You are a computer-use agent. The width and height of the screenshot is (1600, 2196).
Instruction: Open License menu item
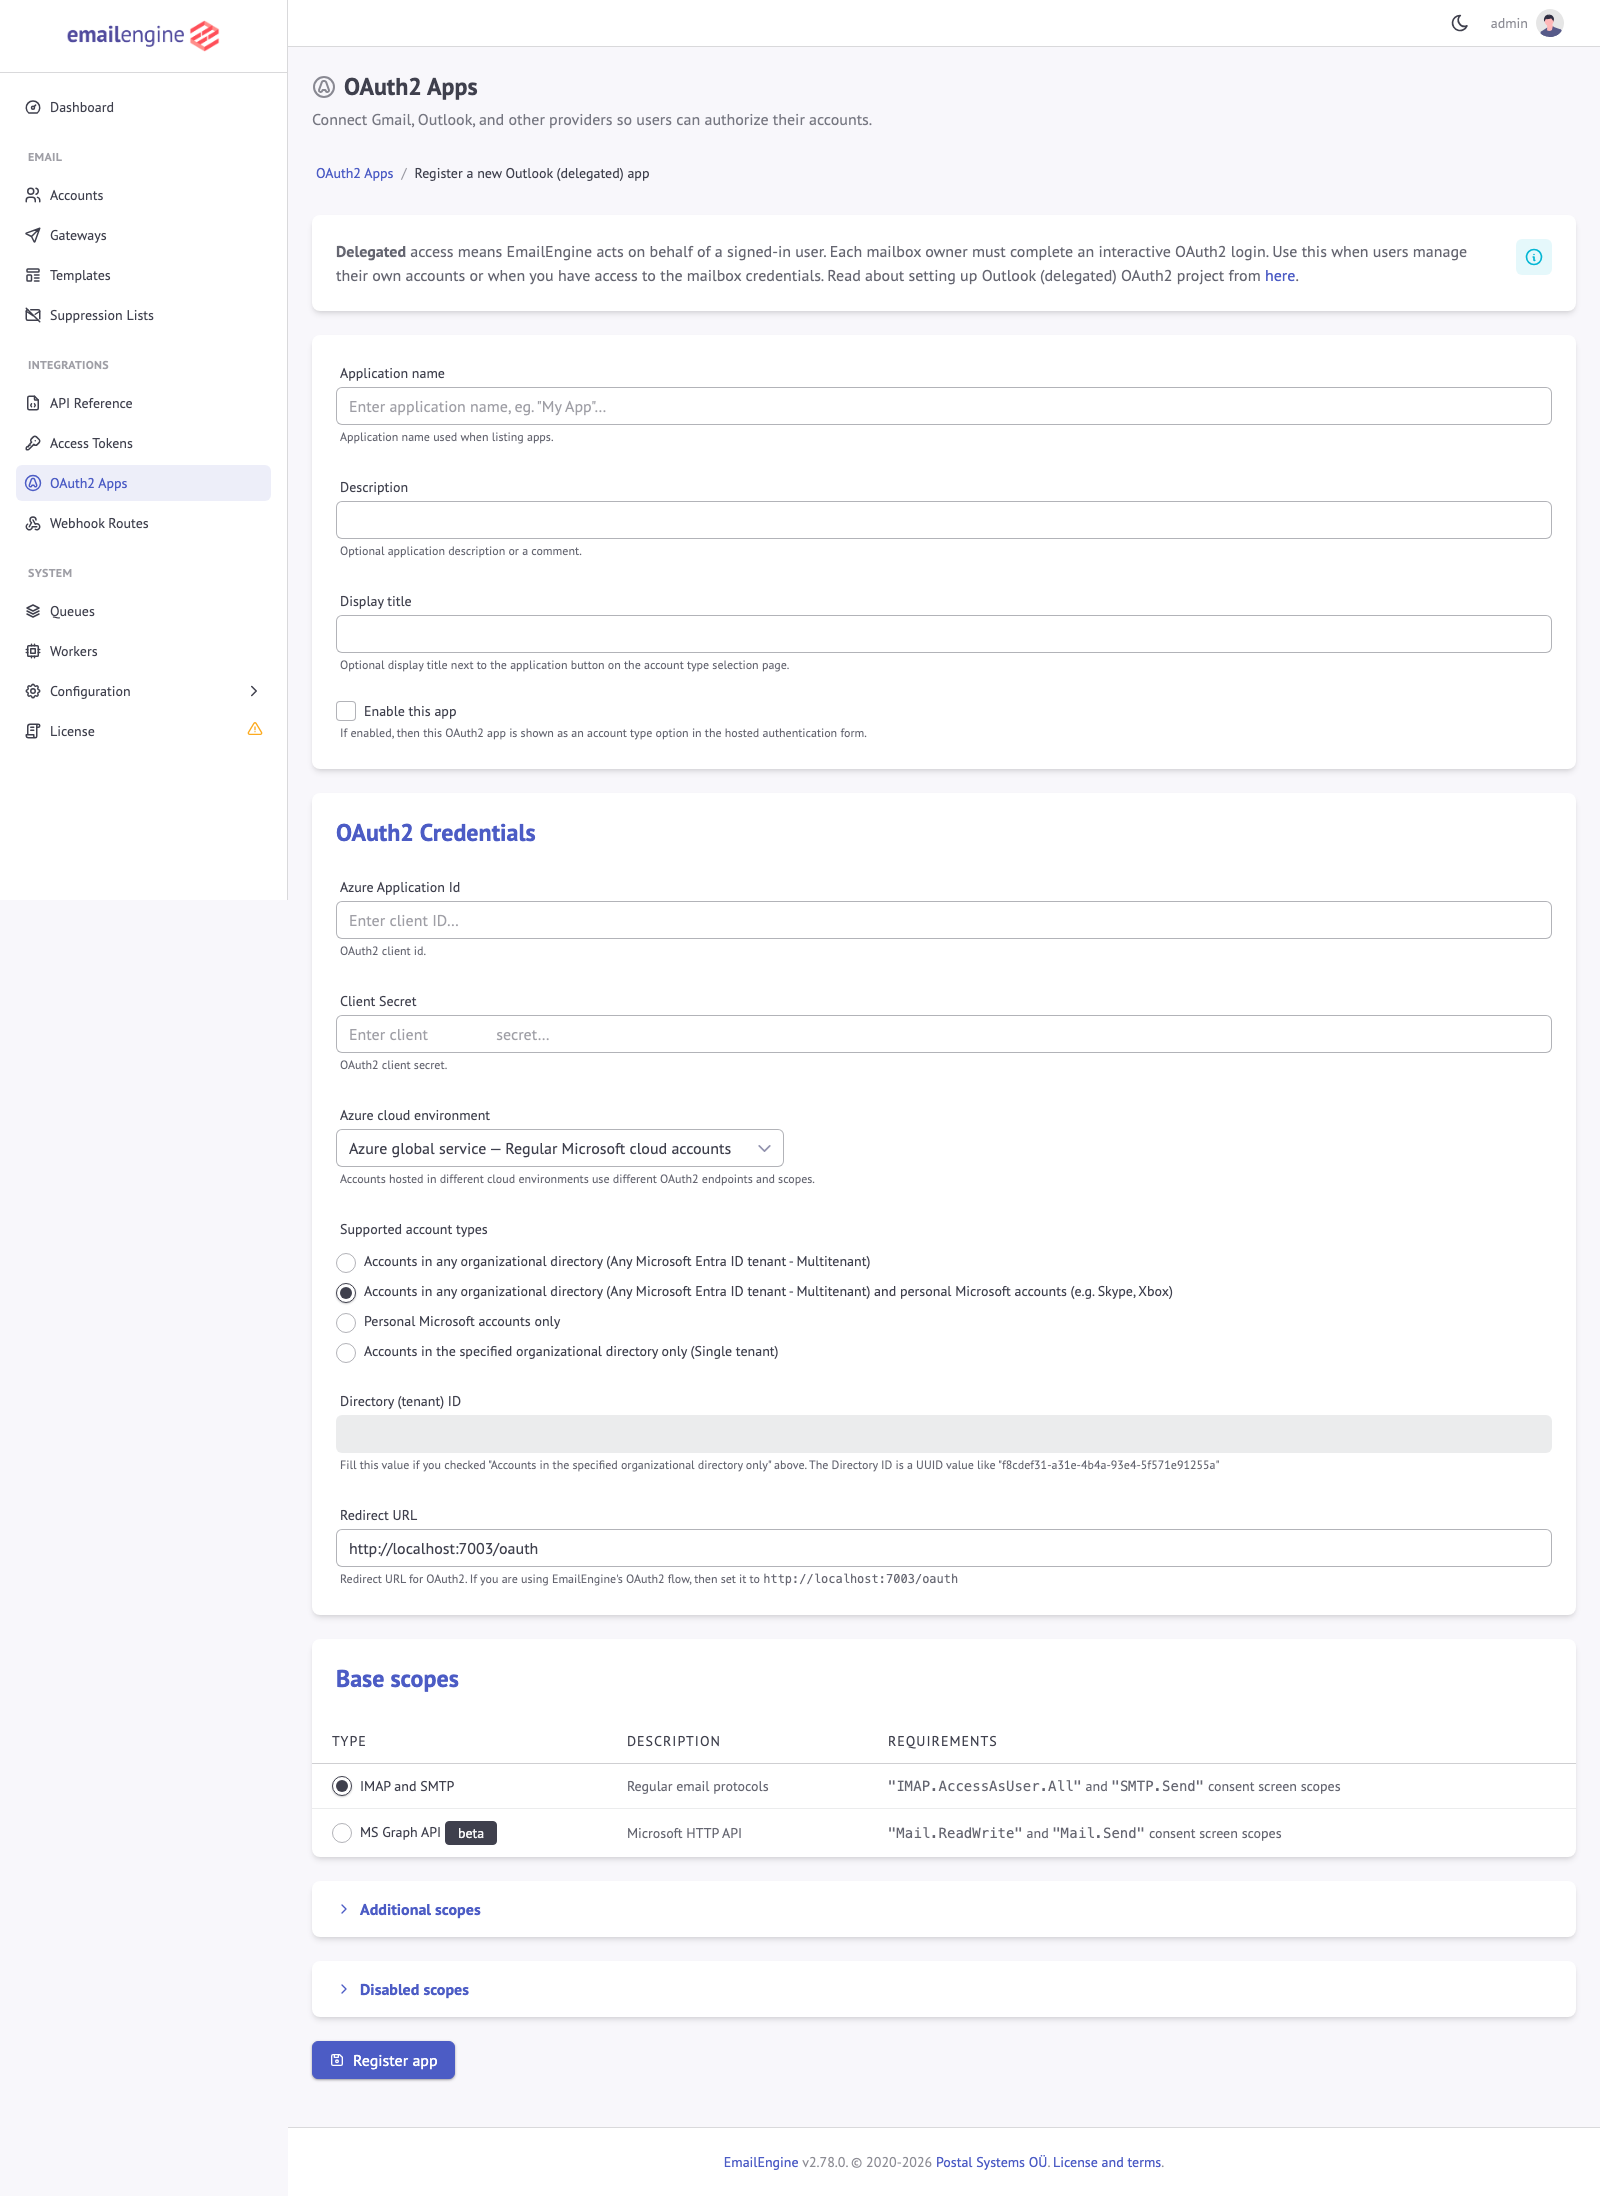143,731
